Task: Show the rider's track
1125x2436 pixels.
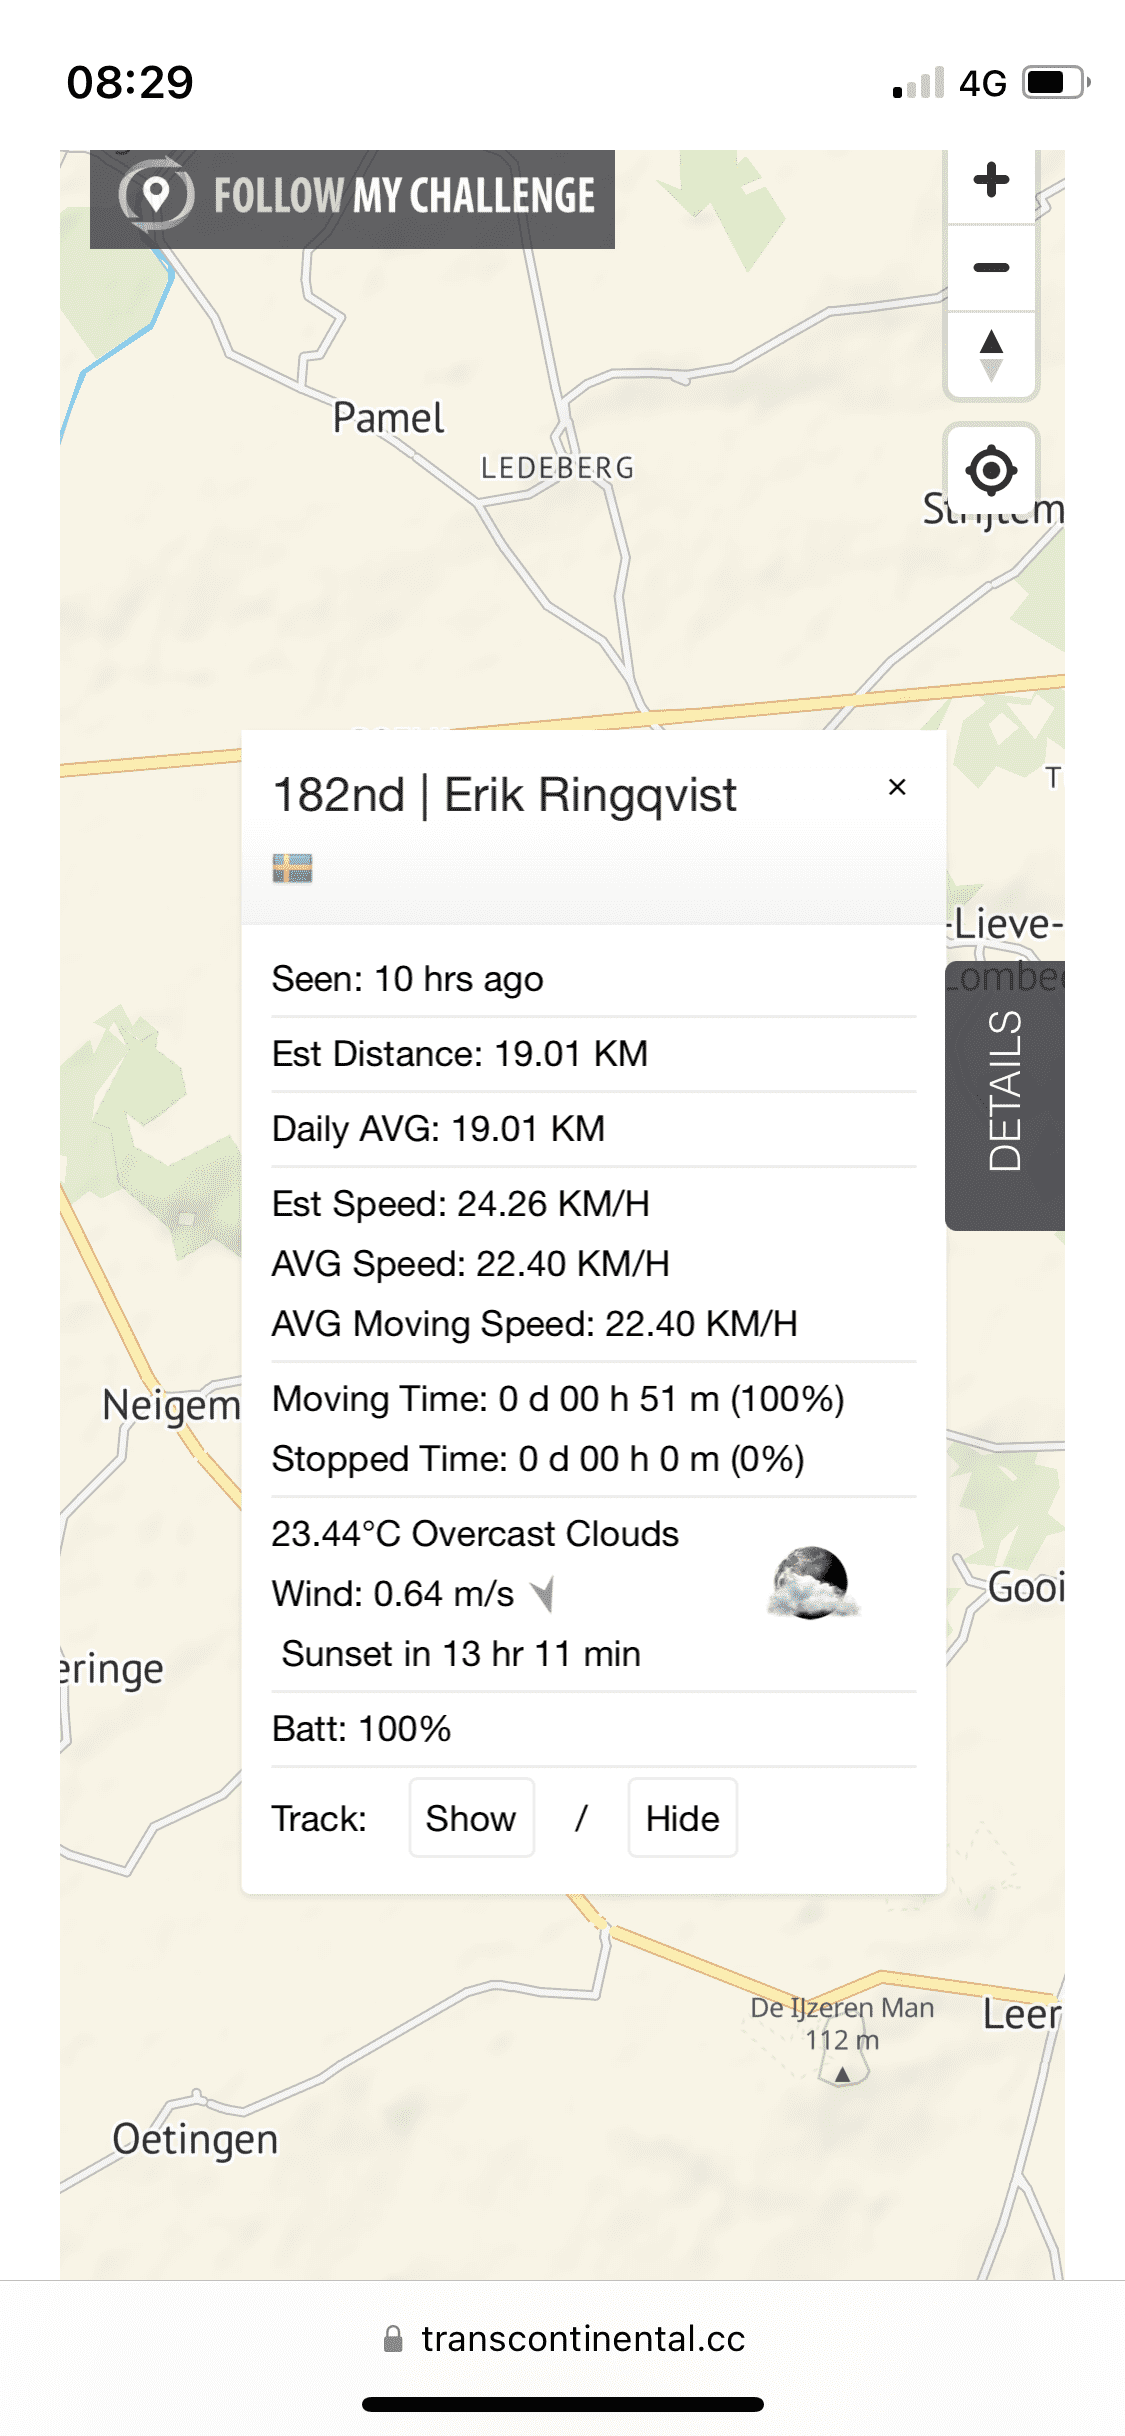Action: click(x=471, y=1818)
